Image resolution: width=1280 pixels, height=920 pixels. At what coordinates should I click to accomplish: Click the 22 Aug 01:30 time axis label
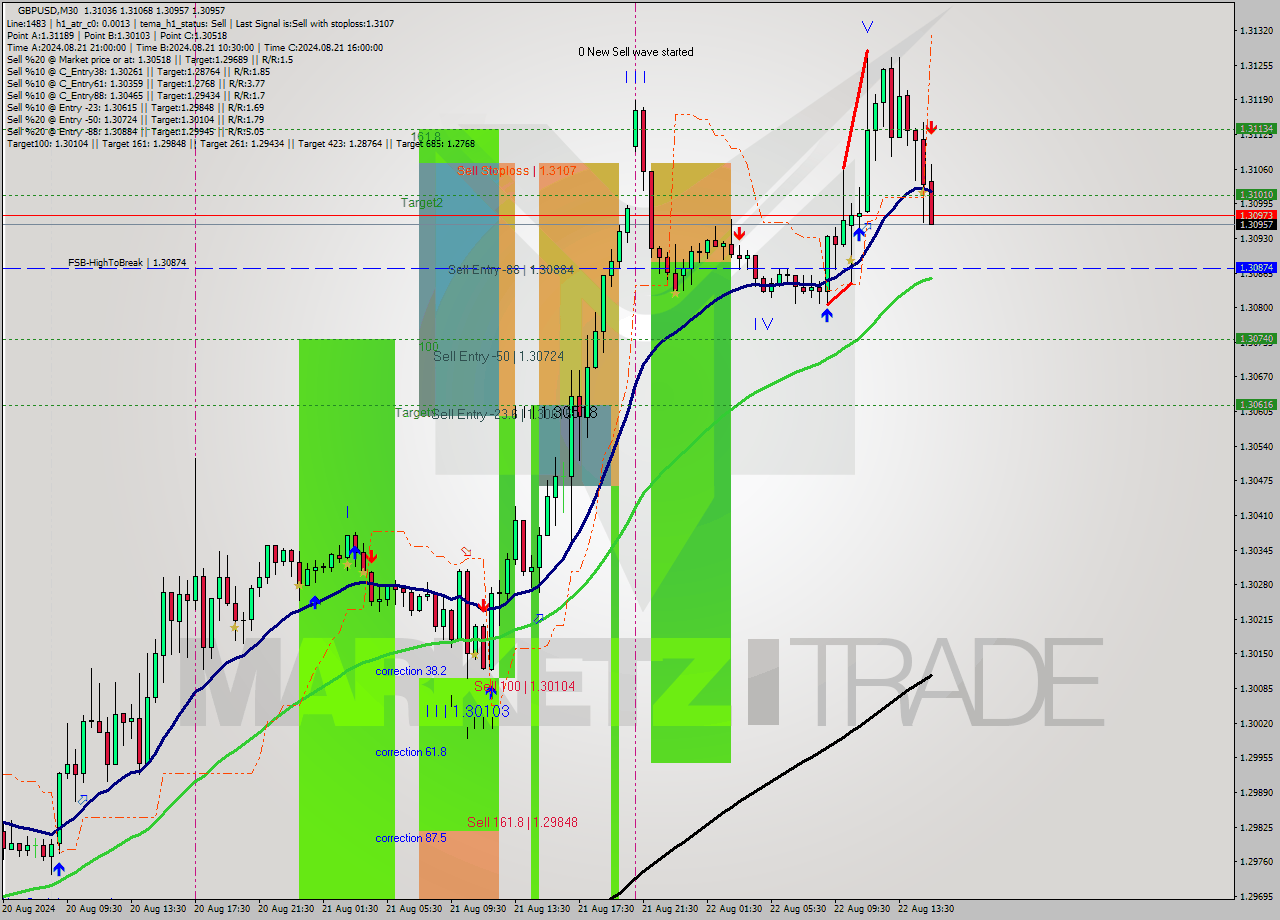click(x=735, y=909)
